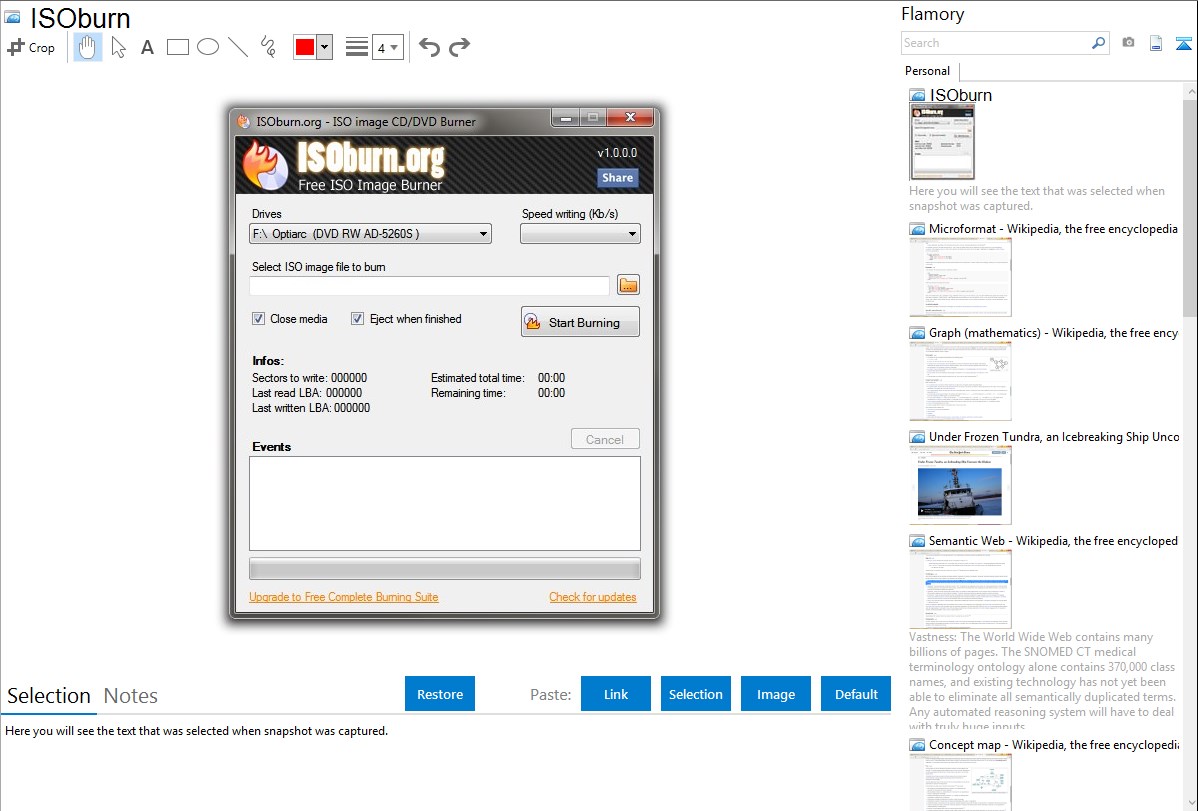Toggle the Eject when finished checkbox
The width and height of the screenshot is (1198, 811).
coord(357,319)
